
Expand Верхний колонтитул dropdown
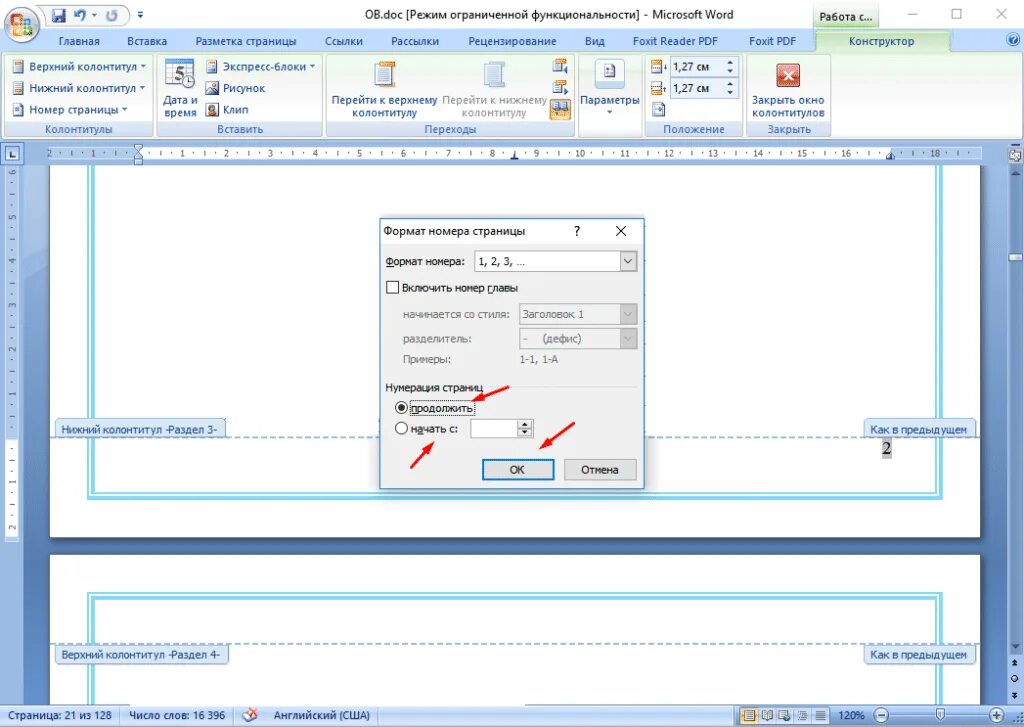[78, 66]
